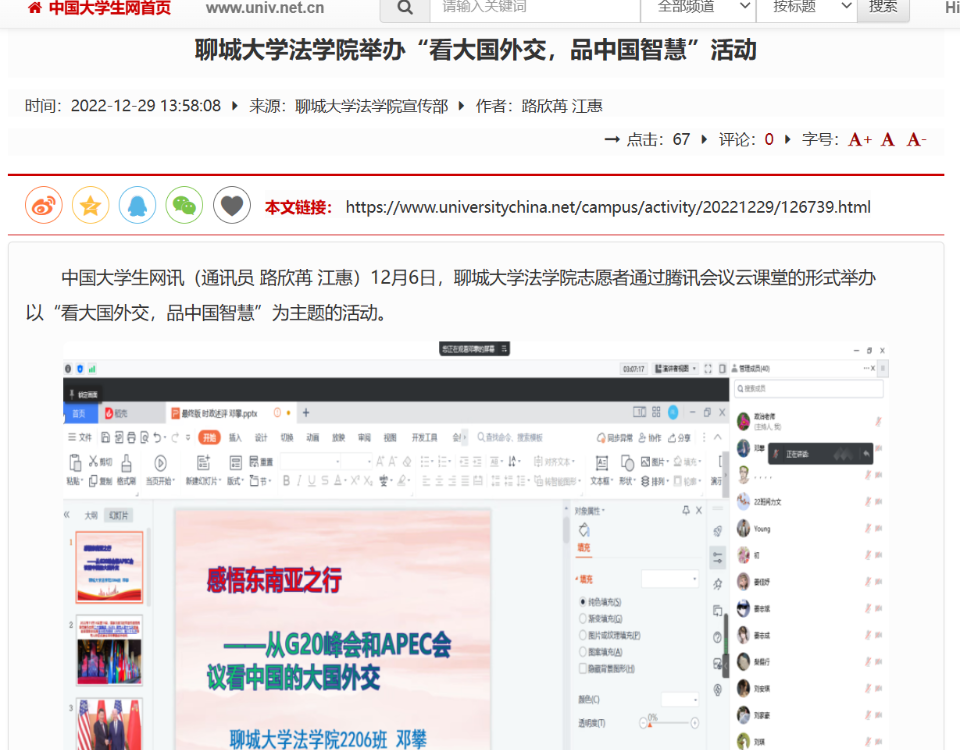The width and height of the screenshot is (960, 750).
Task: Click the 透明度 transparency slider
Action: pos(668,723)
